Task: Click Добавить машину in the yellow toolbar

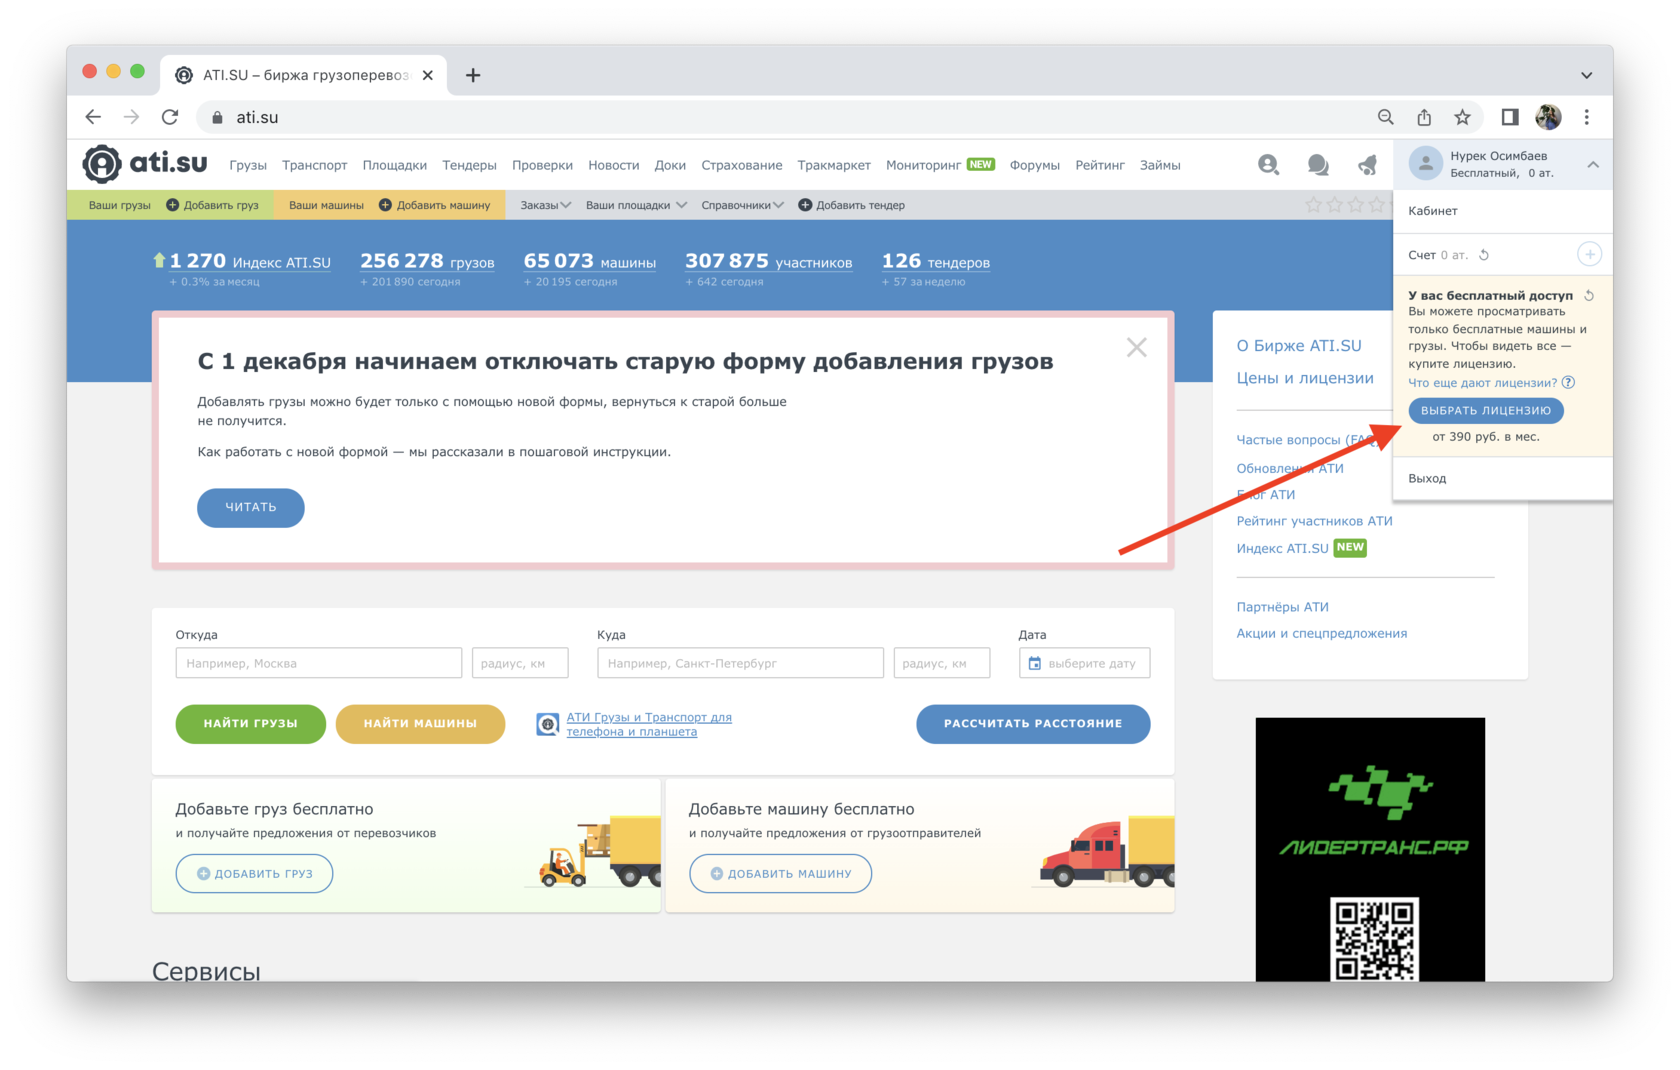Action: pyautogui.click(x=435, y=205)
